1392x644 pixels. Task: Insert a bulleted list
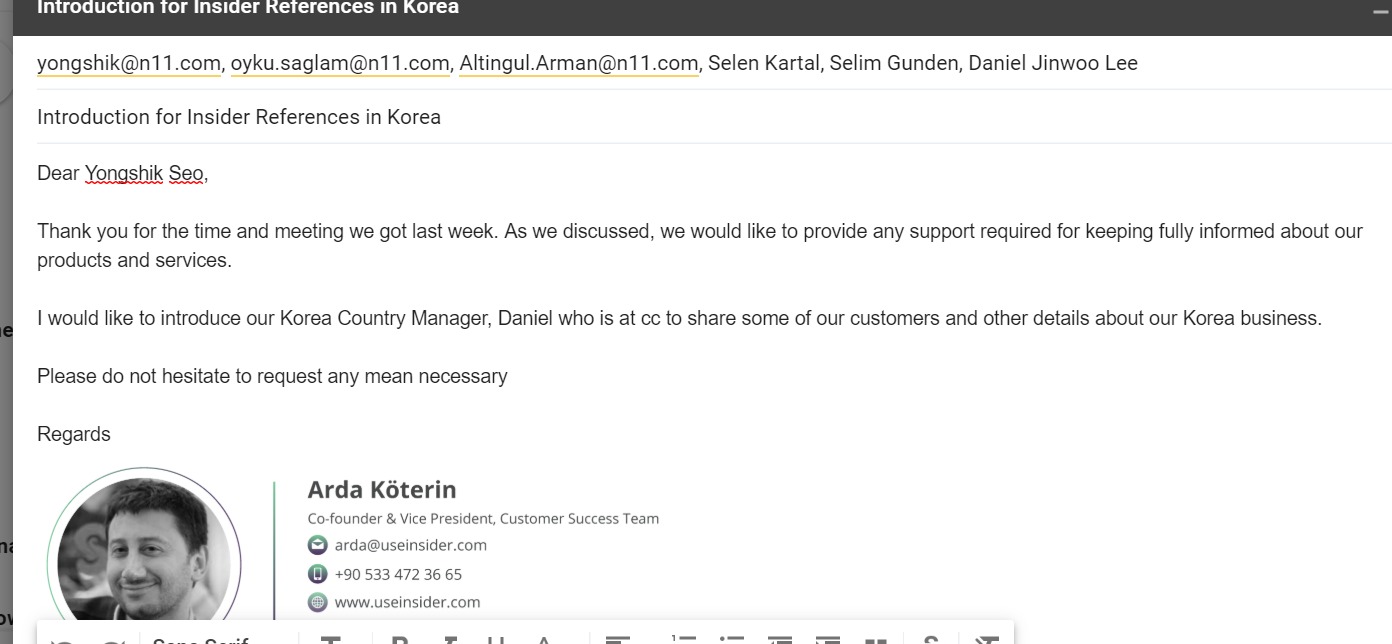pos(732,641)
